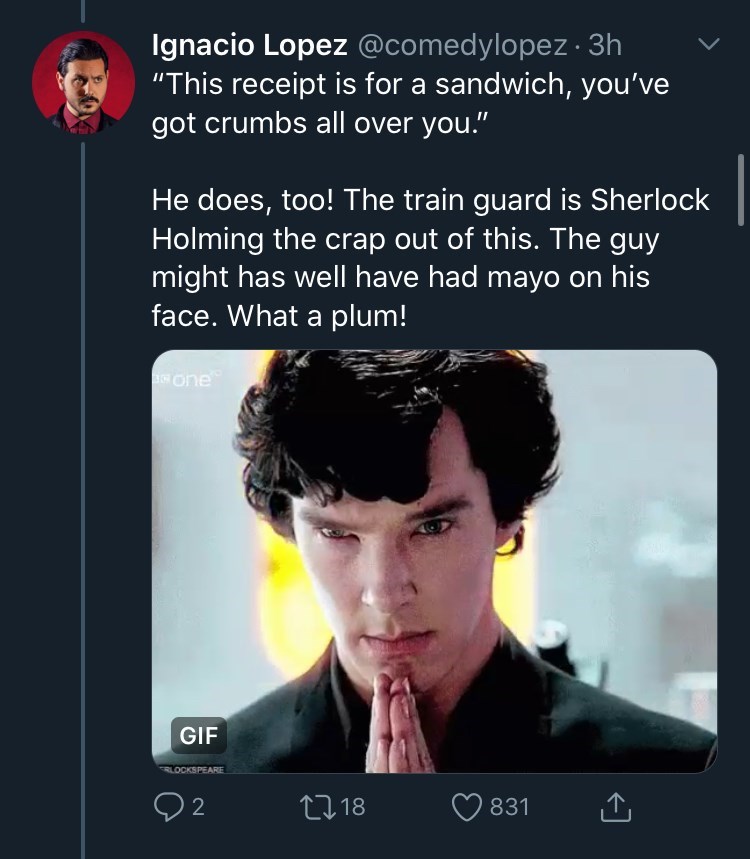Image resolution: width=750 pixels, height=859 pixels.
Task: Click the 3h timestamp of the tweet
Action: (605, 46)
